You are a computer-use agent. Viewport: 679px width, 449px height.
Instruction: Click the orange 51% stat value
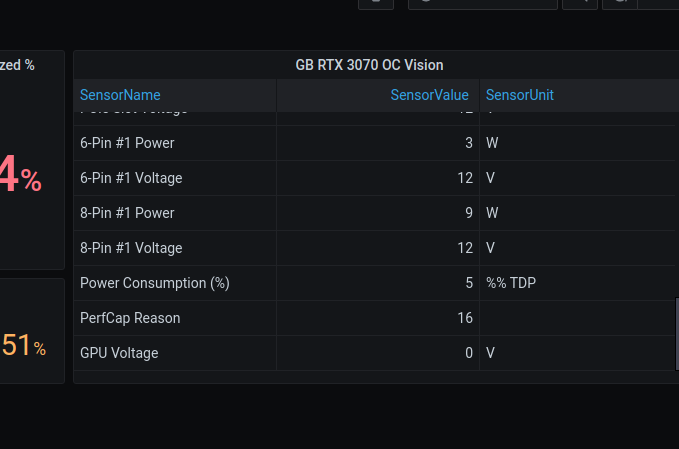pyautogui.click(x=24, y=345)
